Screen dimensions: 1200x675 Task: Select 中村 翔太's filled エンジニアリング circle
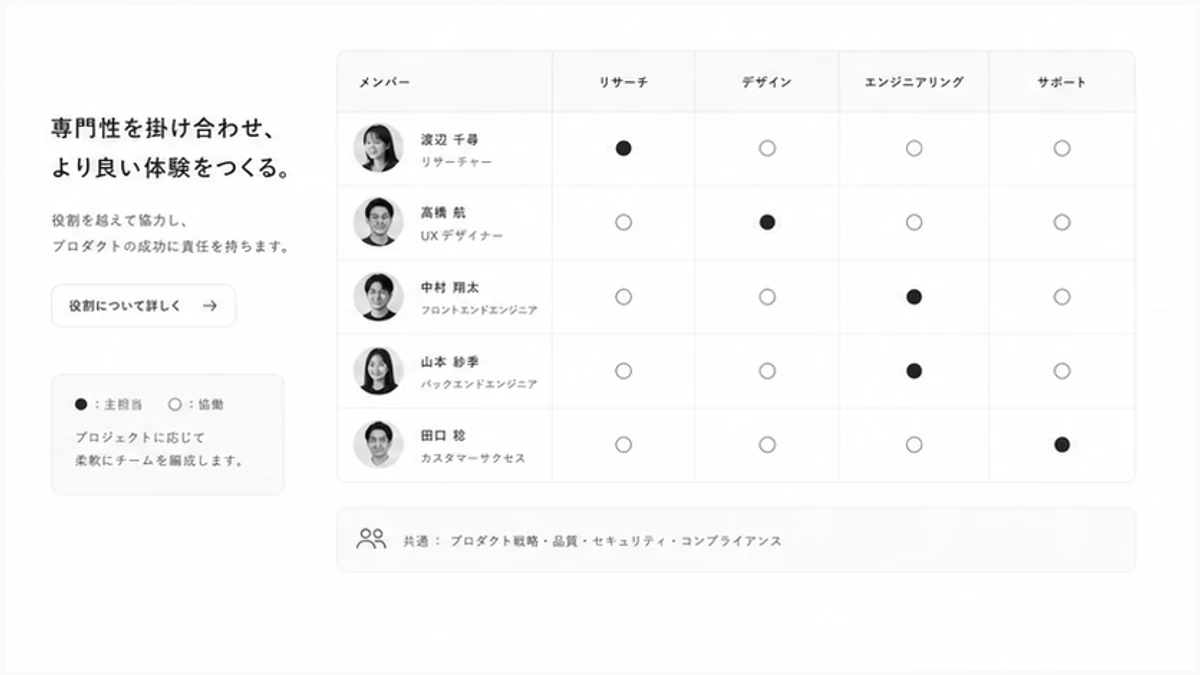(x=913, y=297)
